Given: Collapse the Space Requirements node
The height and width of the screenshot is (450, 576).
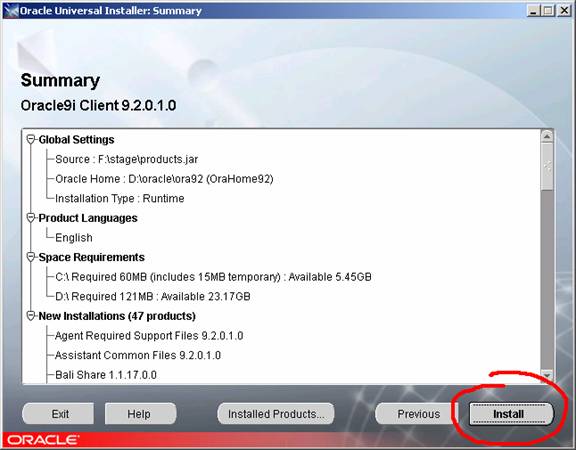Looking at the screenshot, I should (x=31, y=257).
